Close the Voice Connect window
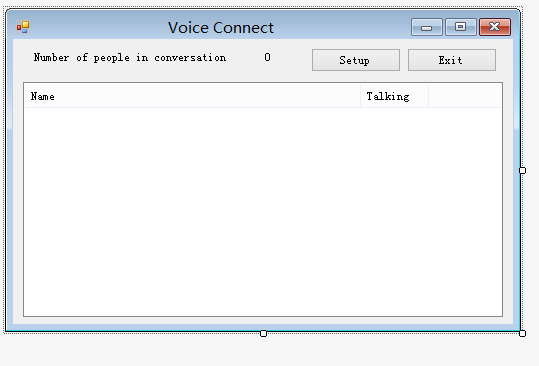Image resolution: width=539 pixels, height=366 pixels. coord(495,27)
